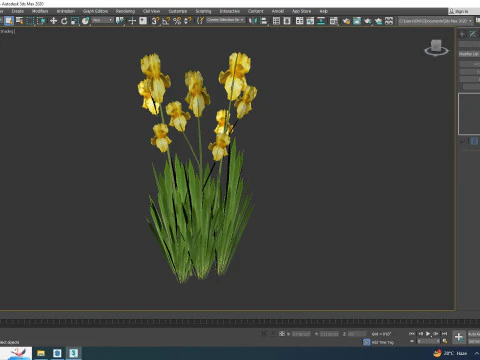Screen dimensions: 480x360
Task: Toggle the Window/Crossing selection icon
Action: point(41,21)
